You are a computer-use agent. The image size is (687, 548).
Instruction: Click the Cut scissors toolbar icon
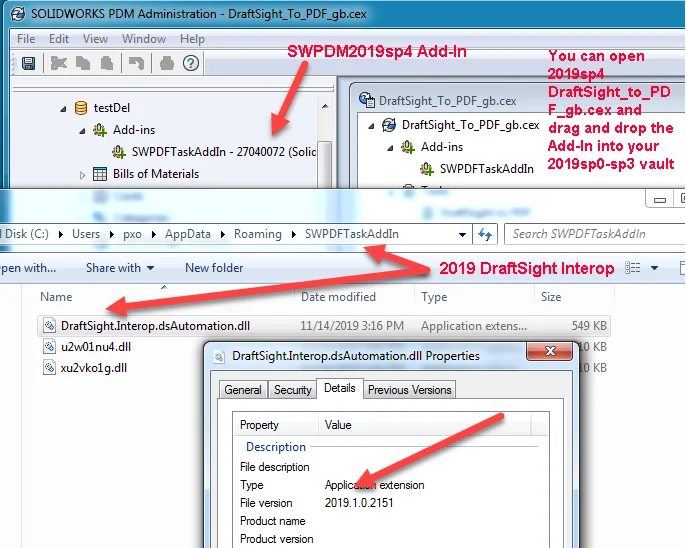click(58, 64)
